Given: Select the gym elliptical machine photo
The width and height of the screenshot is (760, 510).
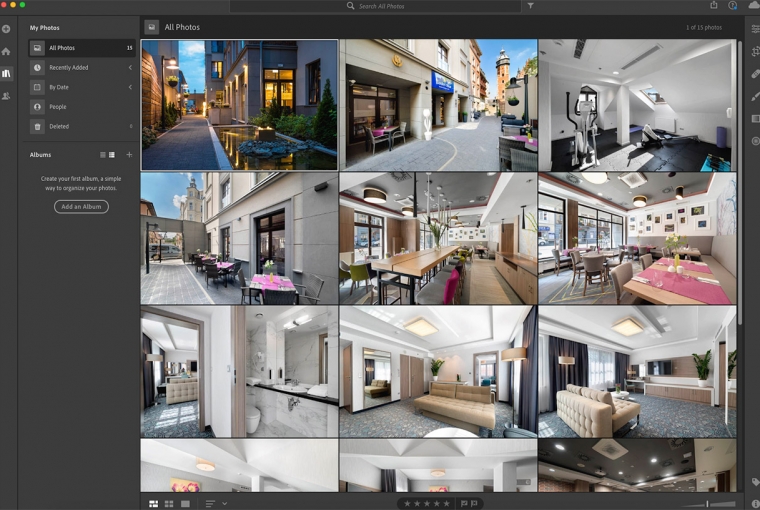Looking at the screenshot, I should tap(637, 105).
